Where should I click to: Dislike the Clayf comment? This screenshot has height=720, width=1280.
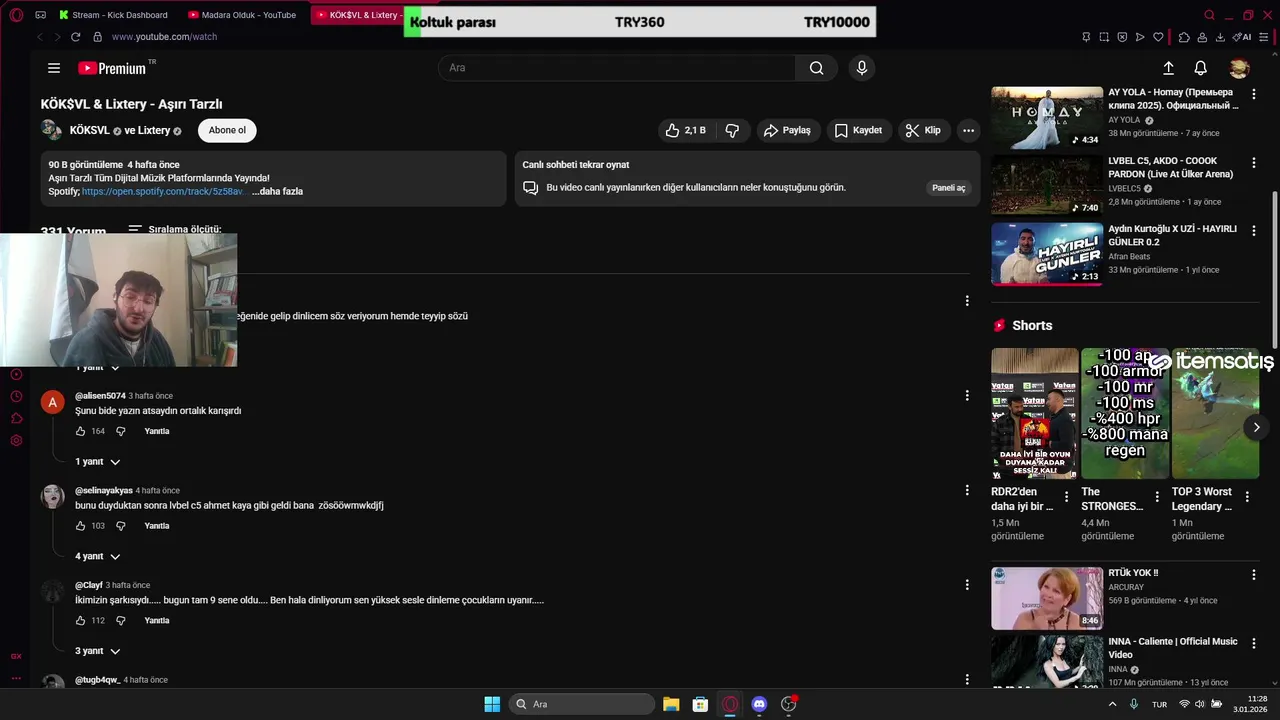tap(121, 620)
